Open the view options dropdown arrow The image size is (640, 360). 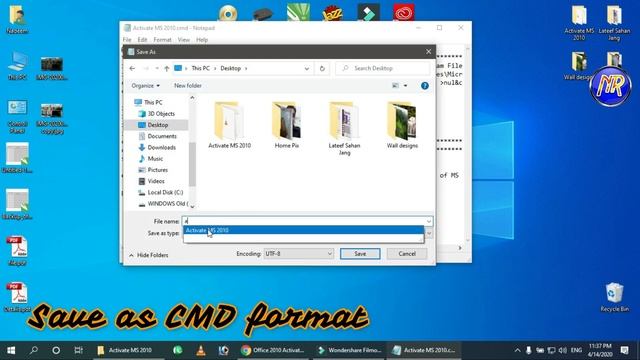click(x=405, y=86)
